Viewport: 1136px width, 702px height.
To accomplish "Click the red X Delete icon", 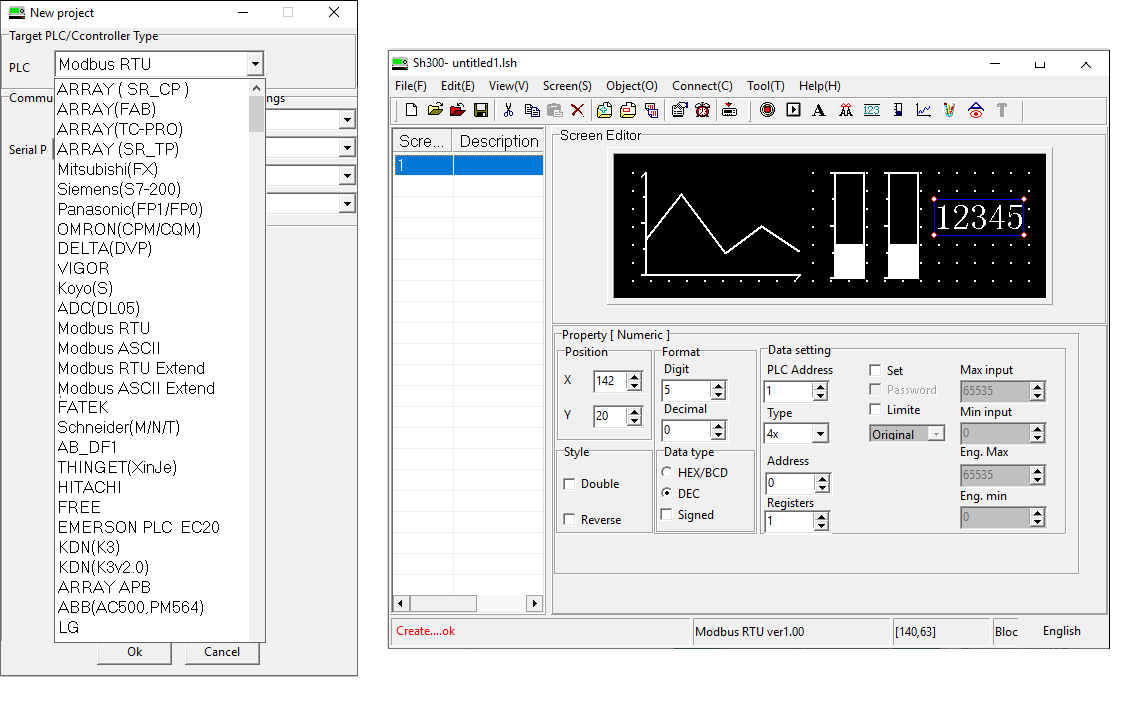I will coord(577,110).
